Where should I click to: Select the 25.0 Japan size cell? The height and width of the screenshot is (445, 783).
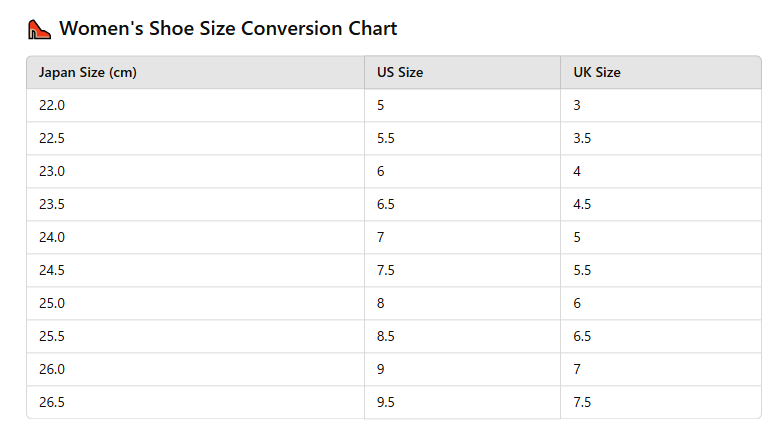click(52, 303)
